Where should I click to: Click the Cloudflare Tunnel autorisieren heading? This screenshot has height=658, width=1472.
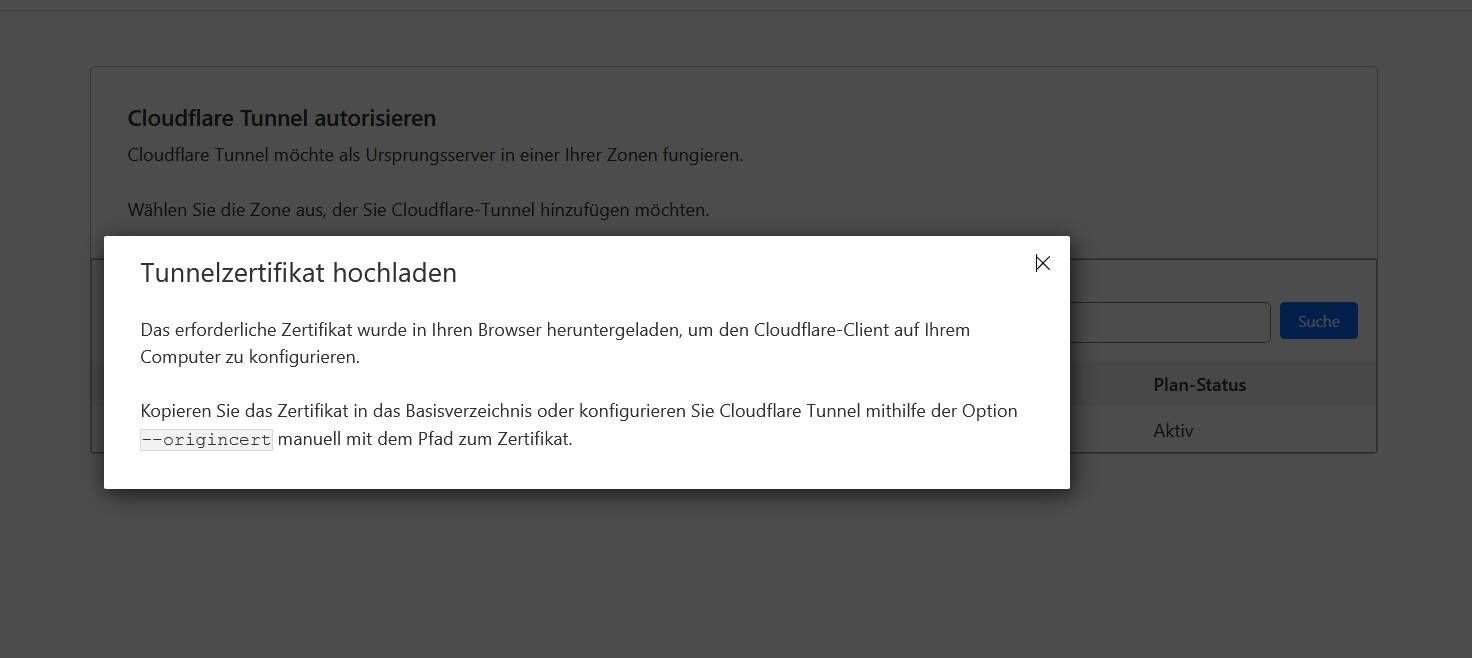[281, 118]
